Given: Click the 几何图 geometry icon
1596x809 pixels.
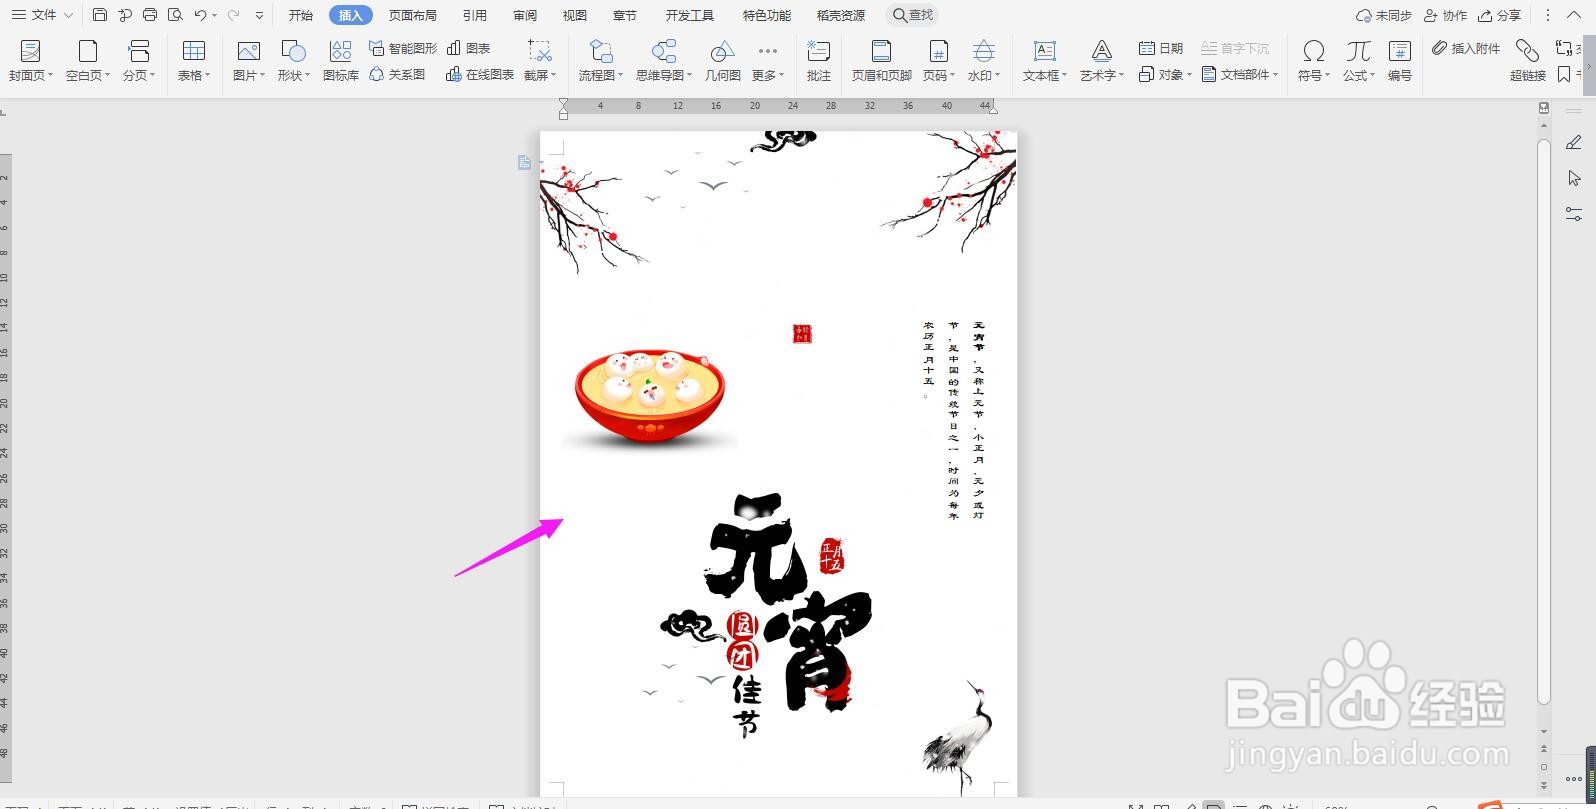Looking at the screenshot, I should (x=723, y=60).
